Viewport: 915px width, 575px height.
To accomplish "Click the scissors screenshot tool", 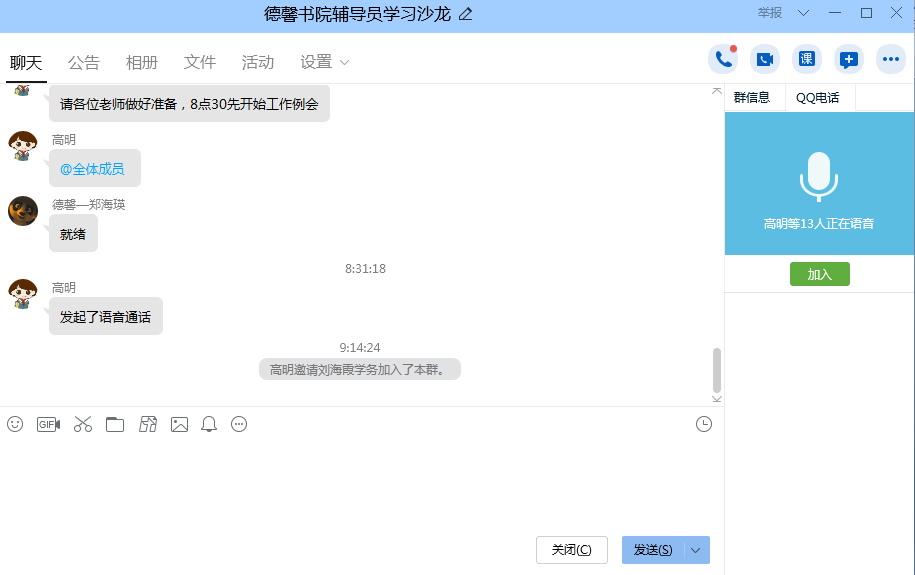I will [x=83, y=424].
